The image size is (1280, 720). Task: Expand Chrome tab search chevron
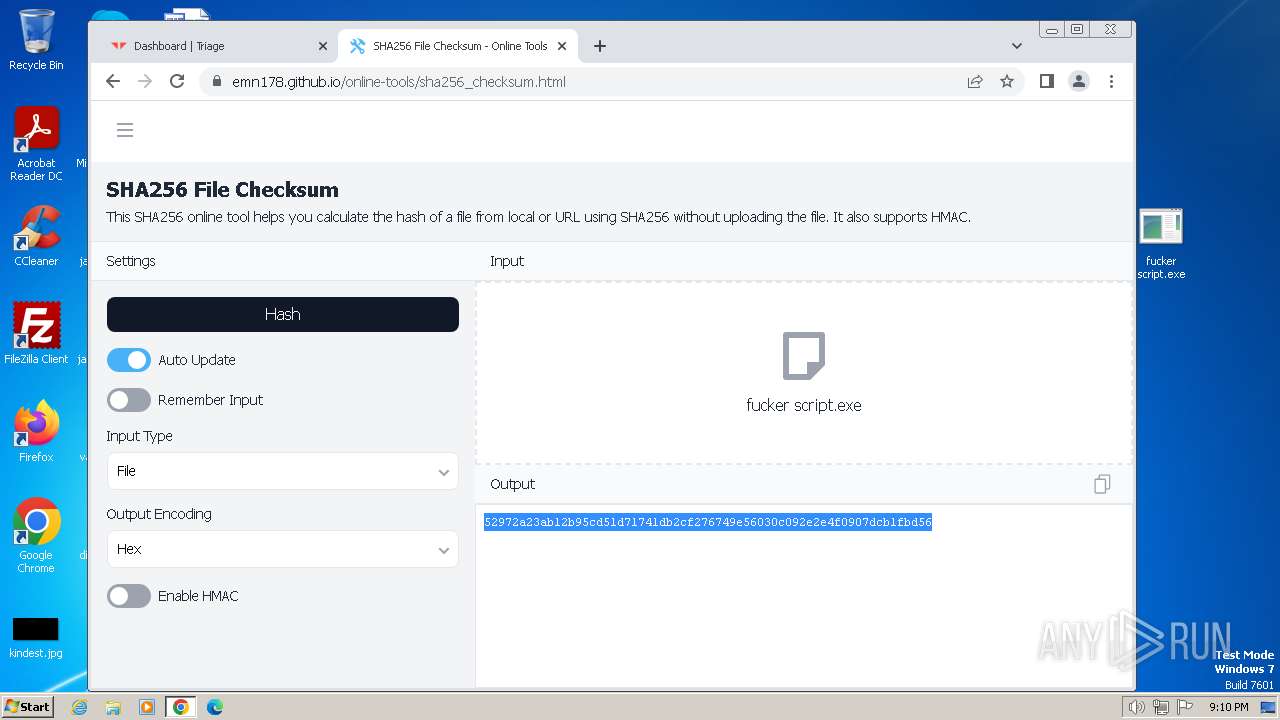[x=1017, y=46]
